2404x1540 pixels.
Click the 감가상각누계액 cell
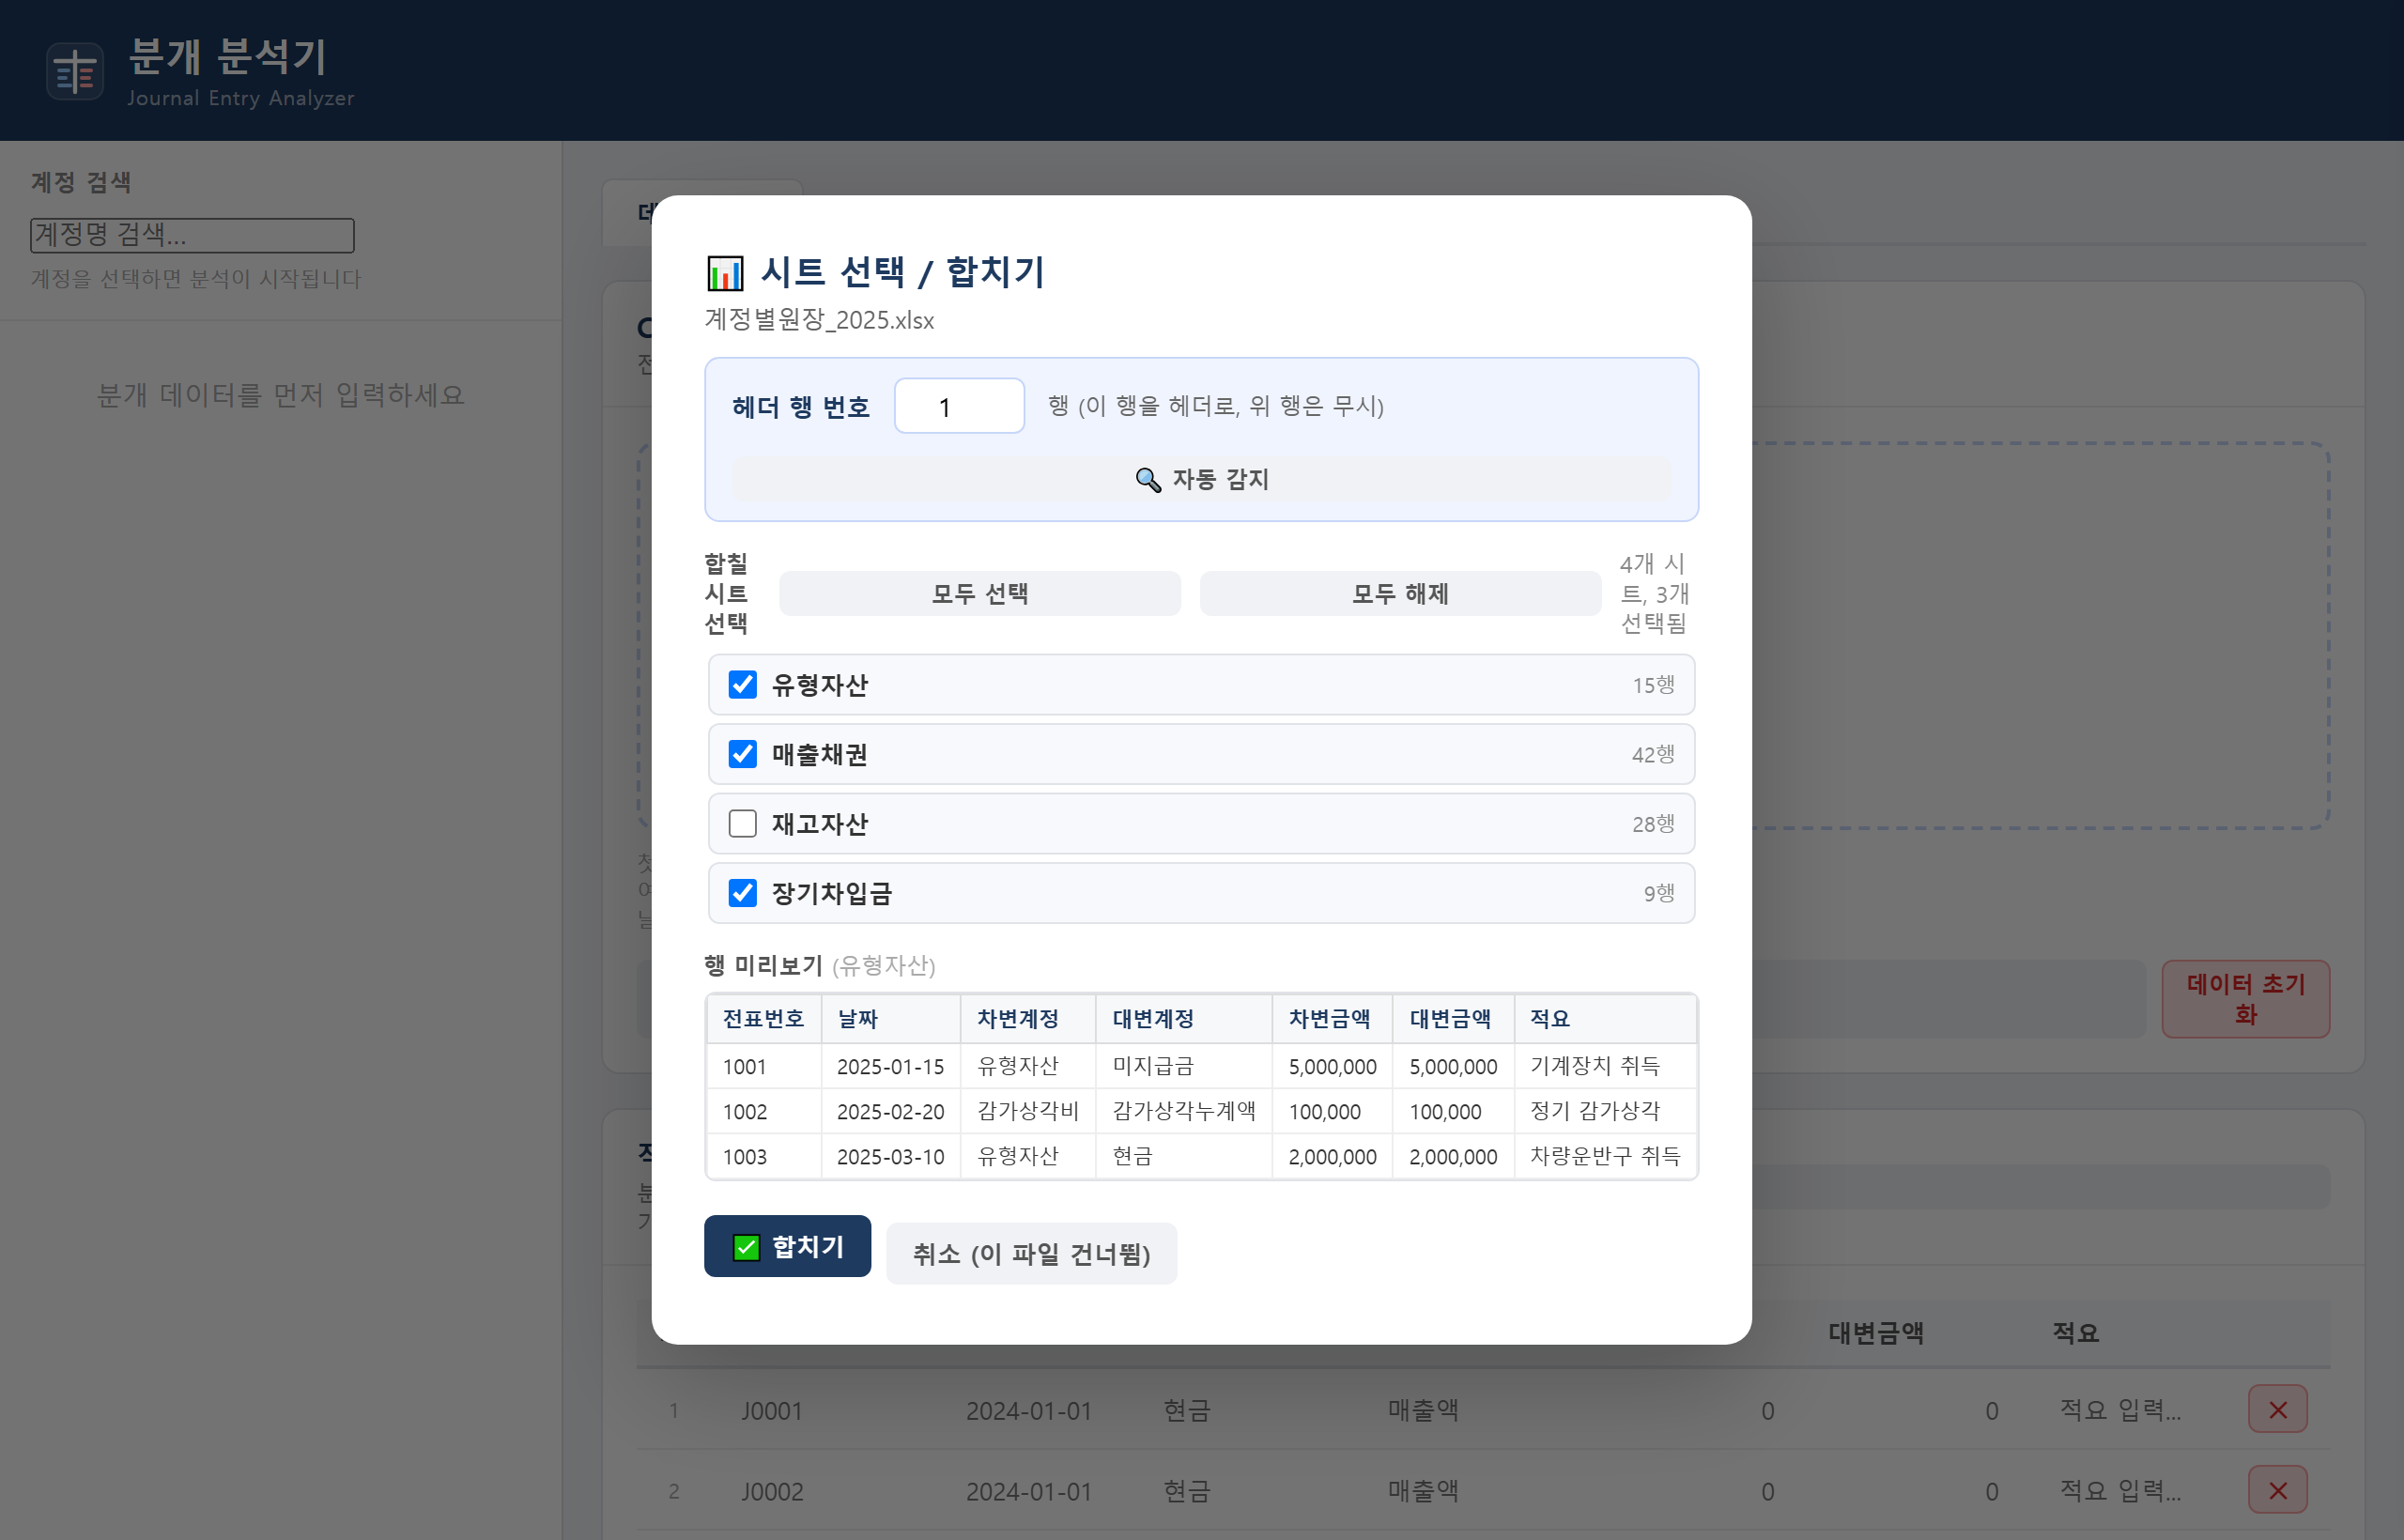coord(1184,1112)
